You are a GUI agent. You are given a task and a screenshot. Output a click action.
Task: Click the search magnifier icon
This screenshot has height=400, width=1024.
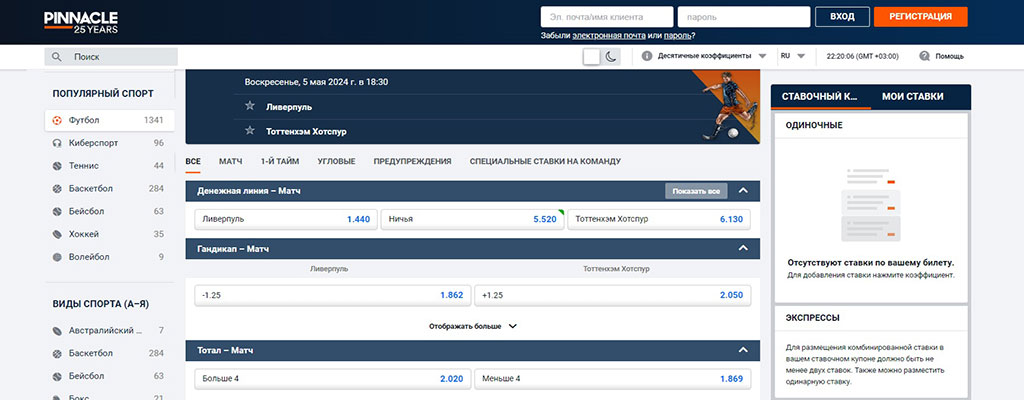tap(57, 57)
